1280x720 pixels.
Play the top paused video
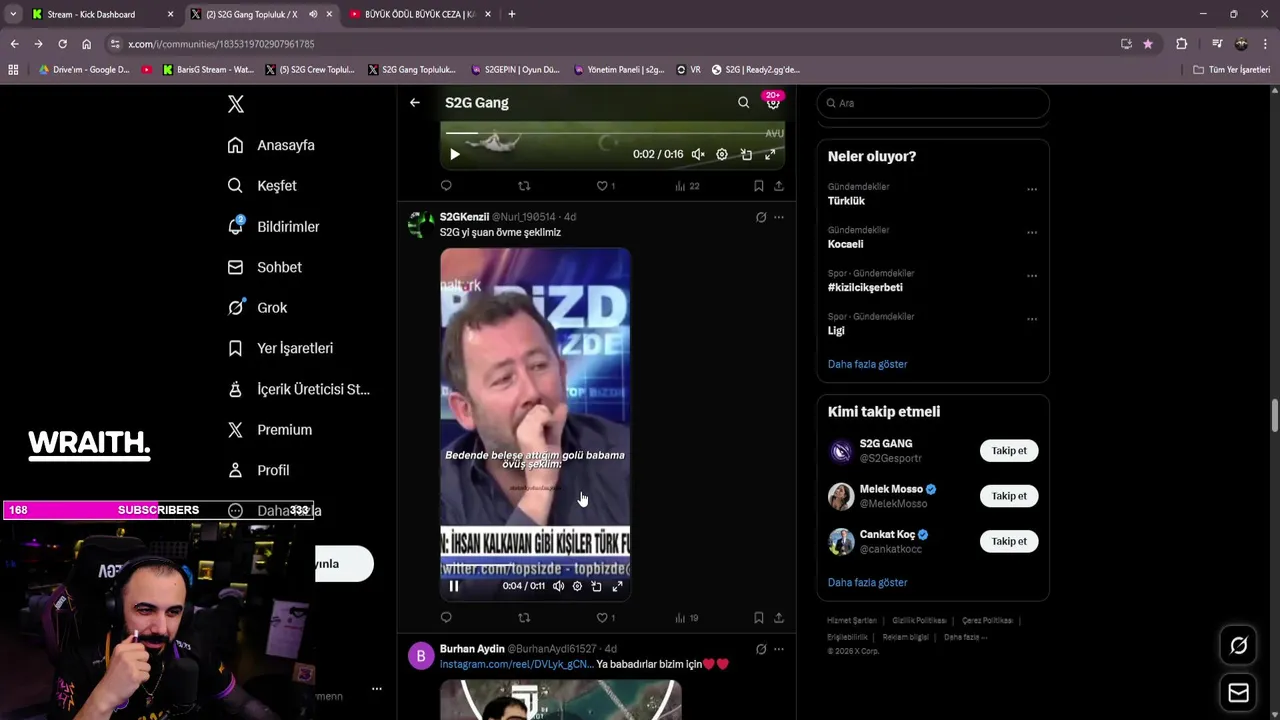tap(455, 154)
